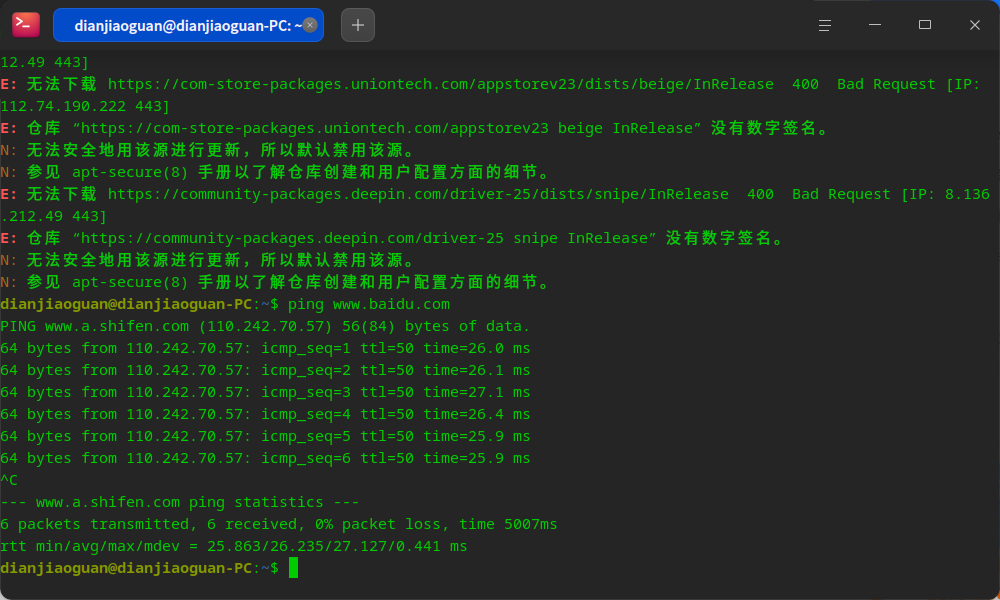
Task: Maximize the terminal window
Action: [x=925, y=25]
